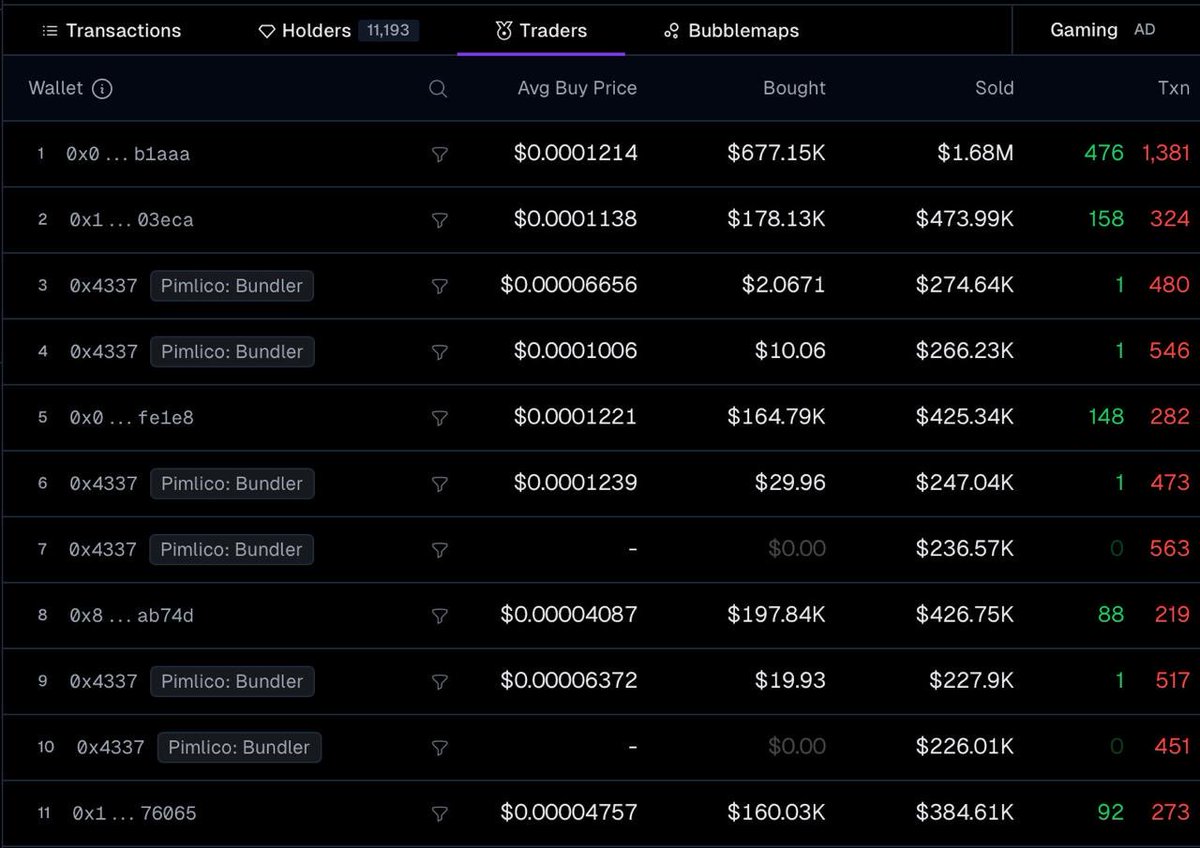The width and height of the screenshot is (1200, 848).
Task: Filter by row 7 Pimlico Bundler wallet
Action: pyautogui.click(x=439, y=550)
